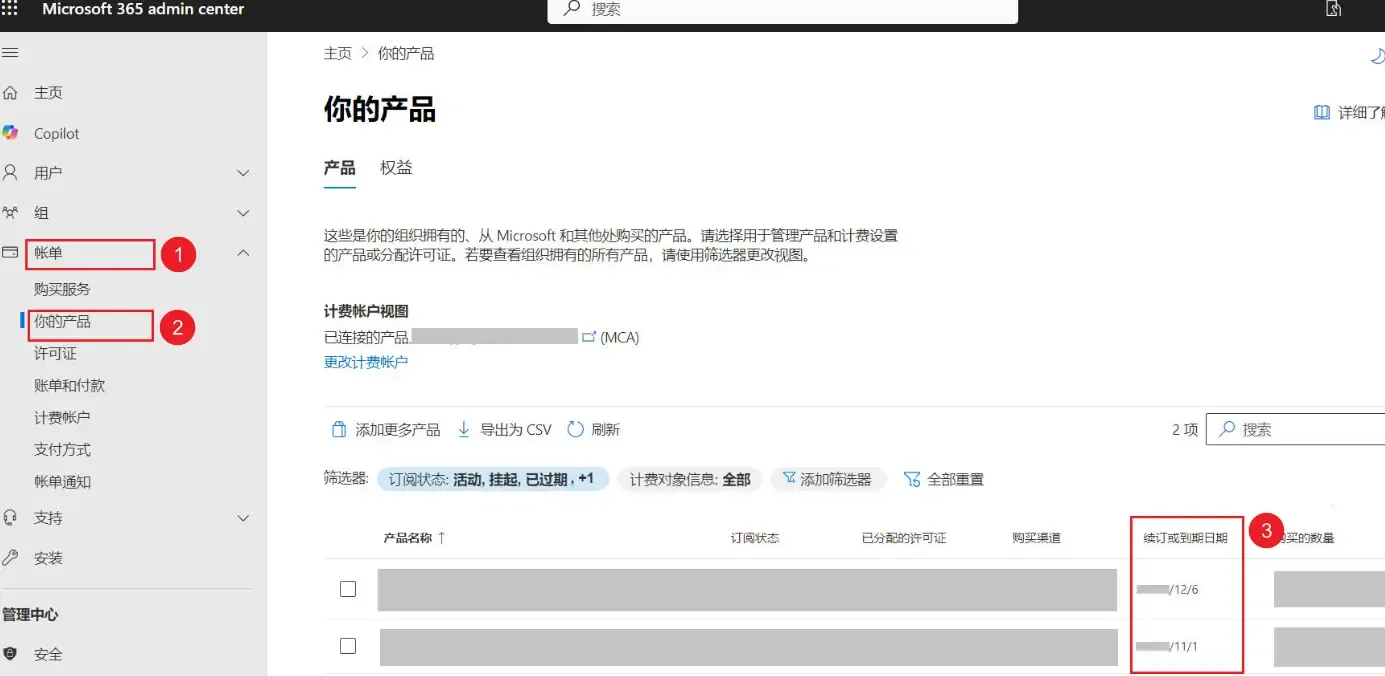Click the billing card icon beside 帐单
The height and width of the screenshot is (676, 1385).
[11, 253]
